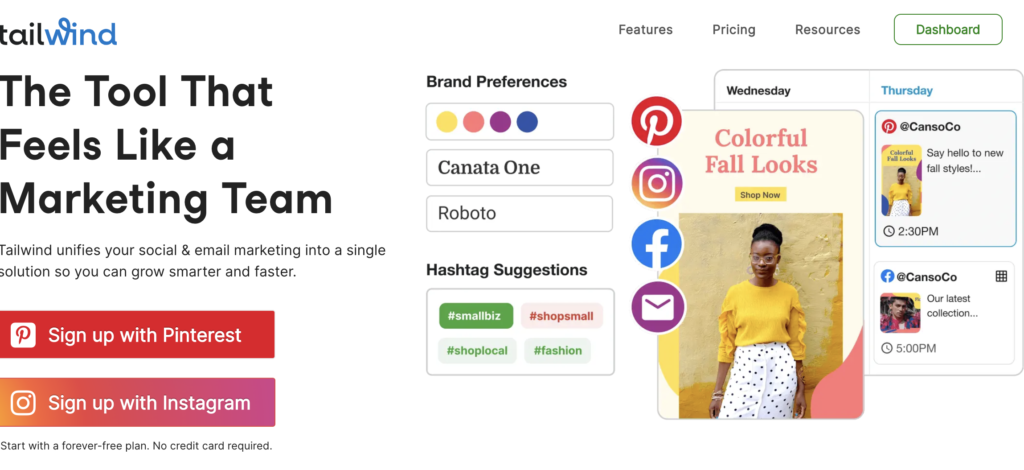The width and height of the screenshot is (1024, 470).
Task: Open the Resources menu item
Action: (x=827, y=30)
